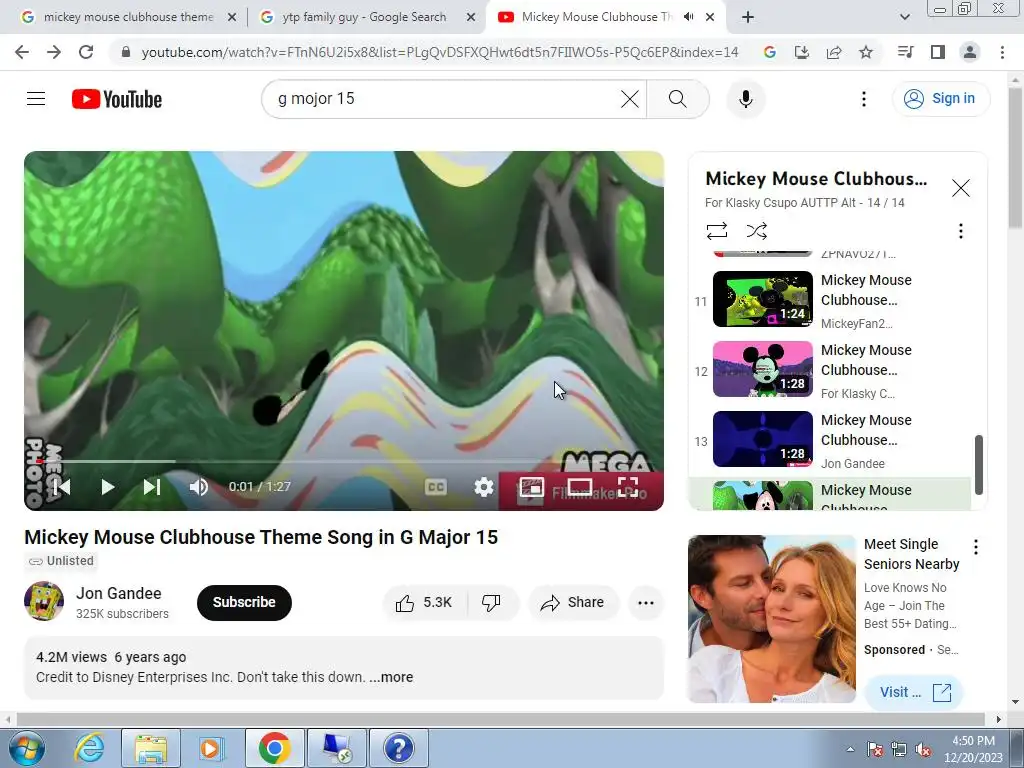Image resolution: width=1024 pixels, height=768 pixels.
Task: Start voice search with microphone
Action: coord(746,99)
